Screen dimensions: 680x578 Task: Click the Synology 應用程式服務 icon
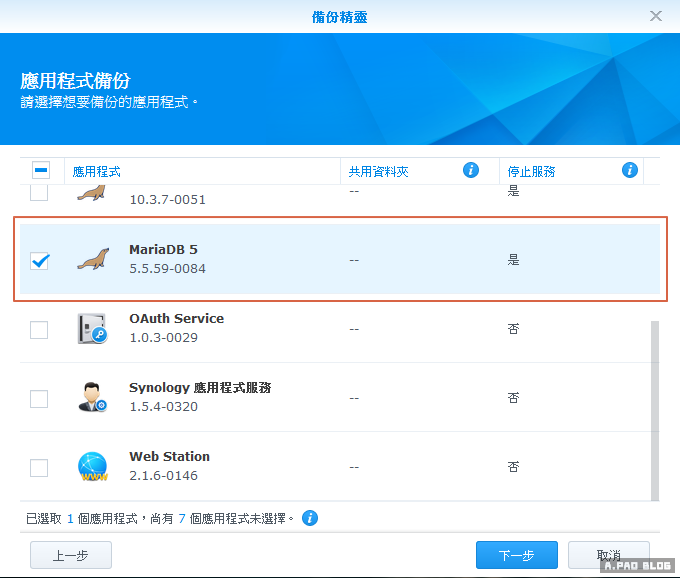click(x=93, y=398)
